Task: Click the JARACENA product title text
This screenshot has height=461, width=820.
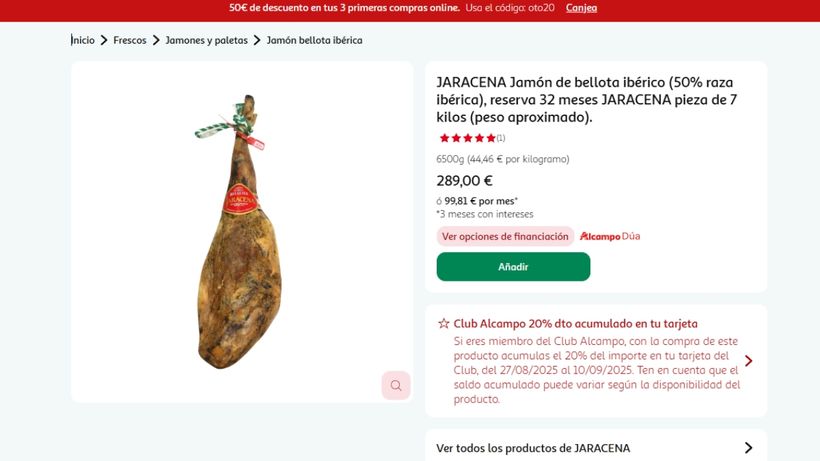Action: coord(587,99)
